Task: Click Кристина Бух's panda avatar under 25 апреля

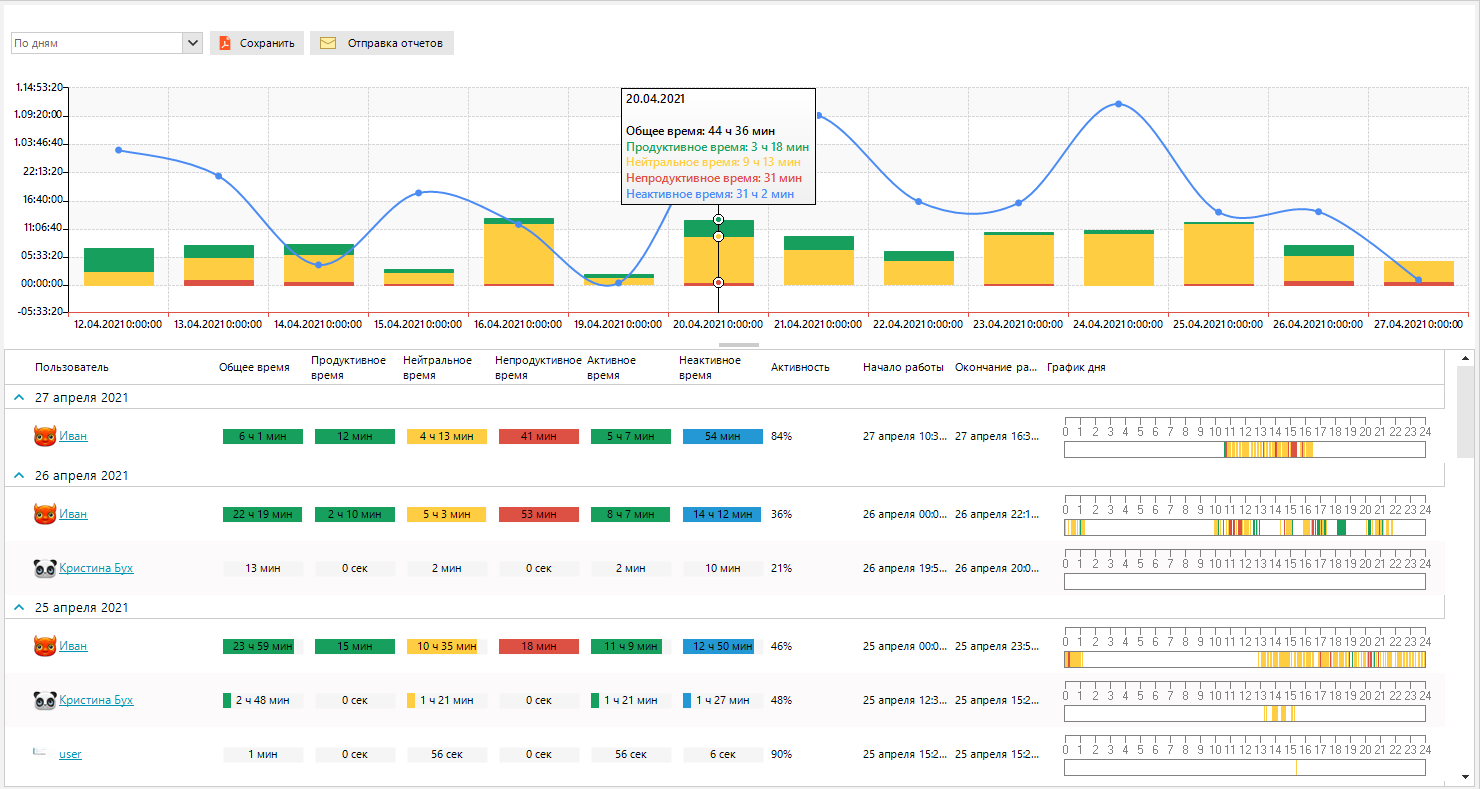Action: coord(44,700)
